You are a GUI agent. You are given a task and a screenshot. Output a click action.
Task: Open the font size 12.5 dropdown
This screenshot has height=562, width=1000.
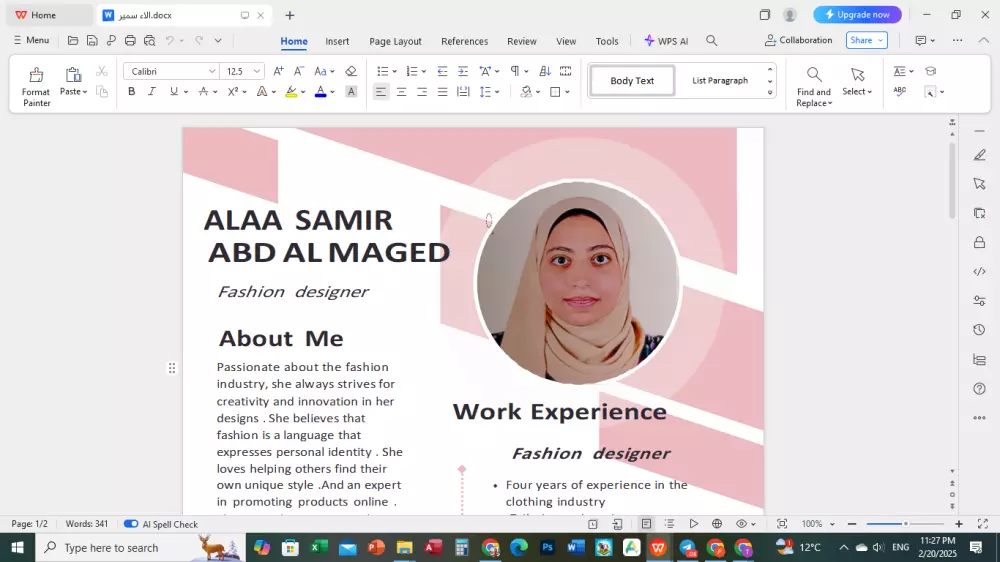(256, 71)
